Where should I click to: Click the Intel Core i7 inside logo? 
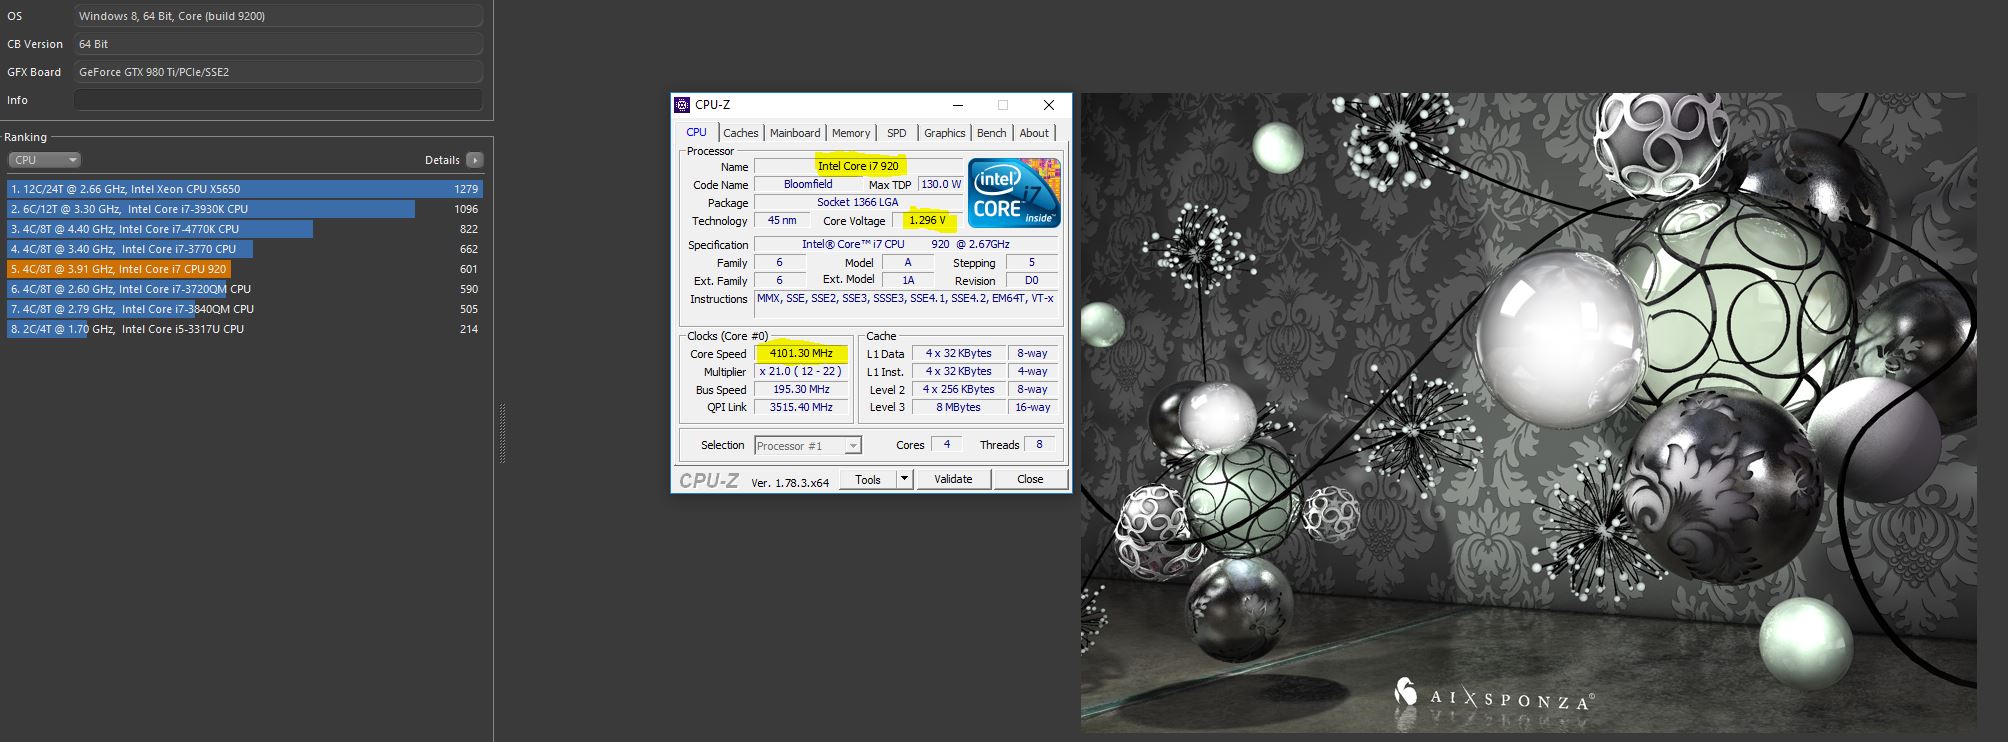[x=1014, y=193]
